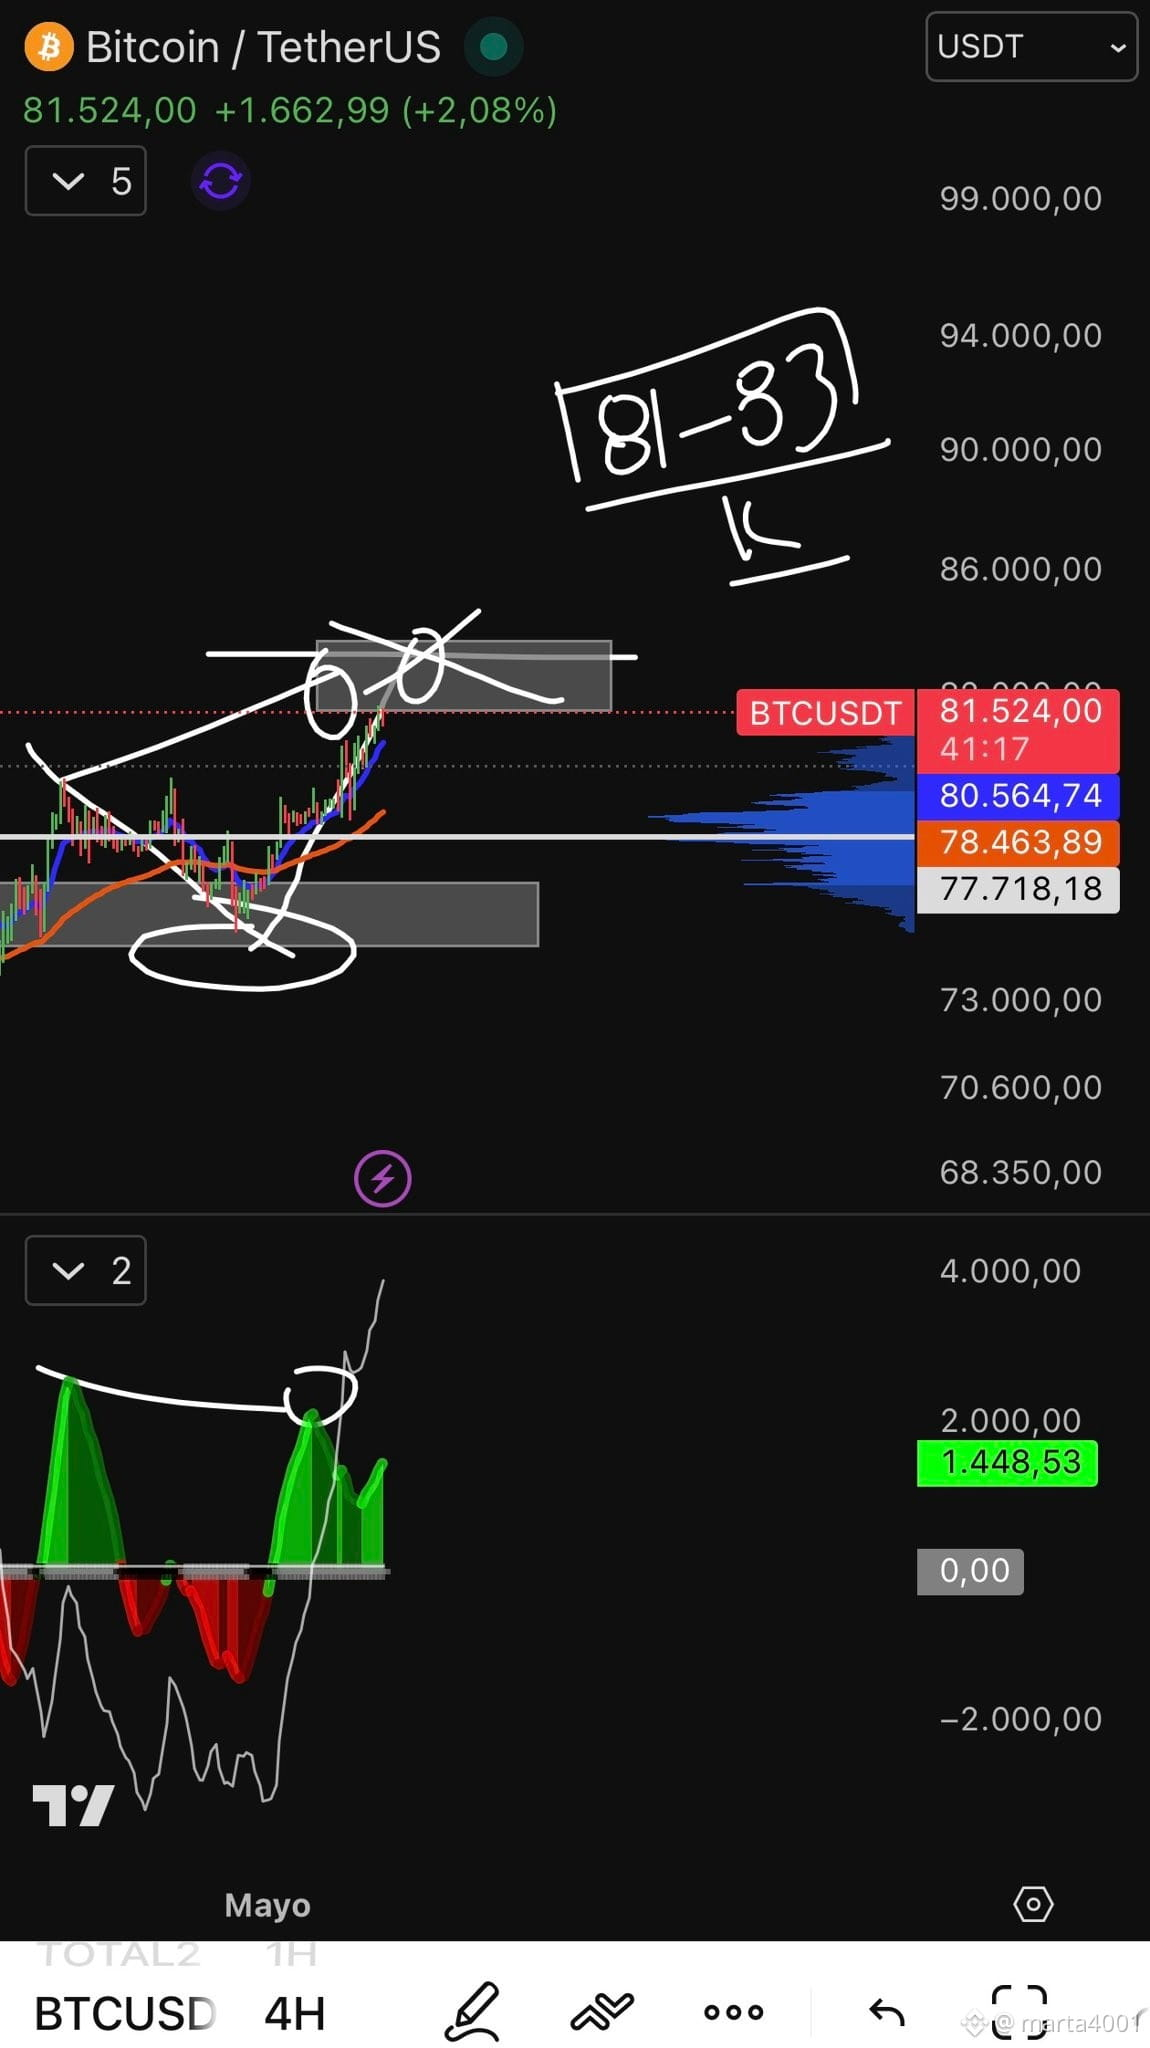Tap the 90.000,00 price scale label
Image resolution: width=1150 pixels, height=2048 pixels.
(1020, 450)
